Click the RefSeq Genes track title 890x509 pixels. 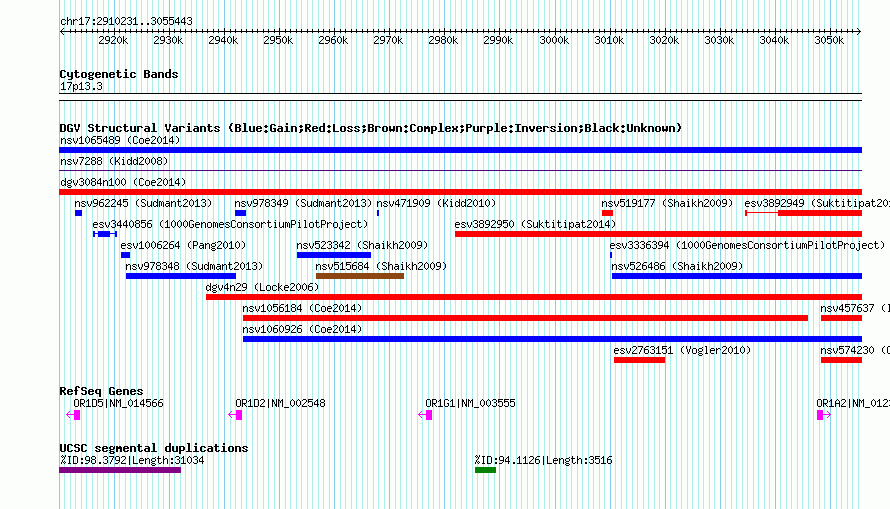pyautogui.click(x=101, y=391)
